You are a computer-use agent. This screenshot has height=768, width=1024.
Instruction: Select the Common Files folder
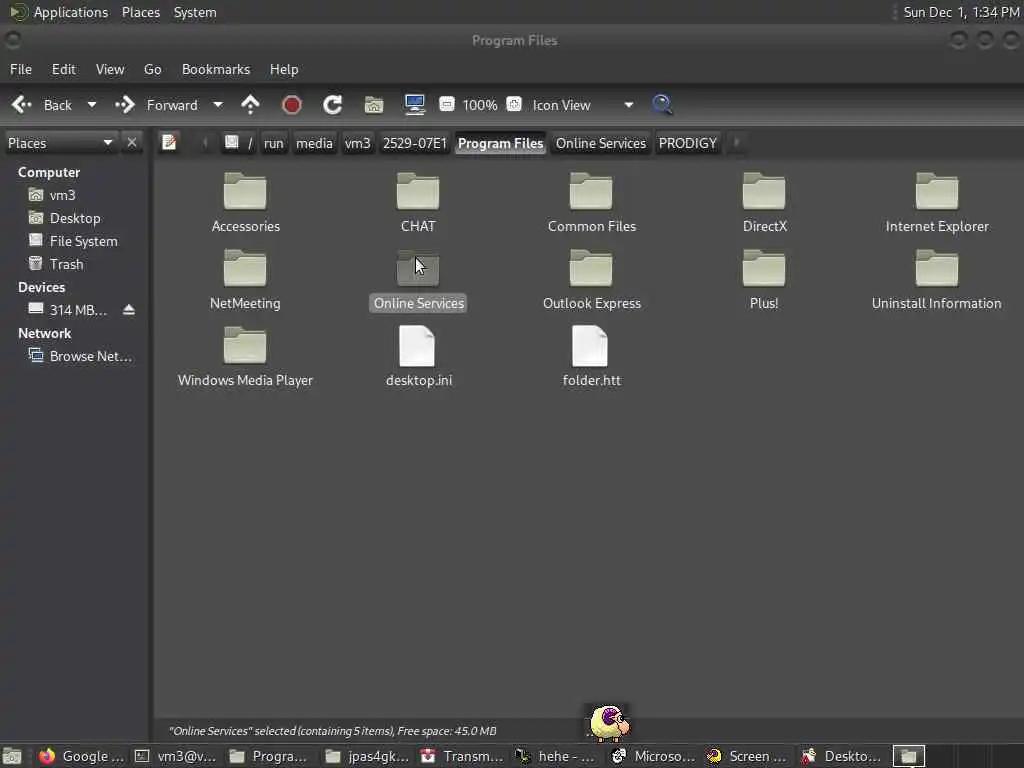click(591, 203)
